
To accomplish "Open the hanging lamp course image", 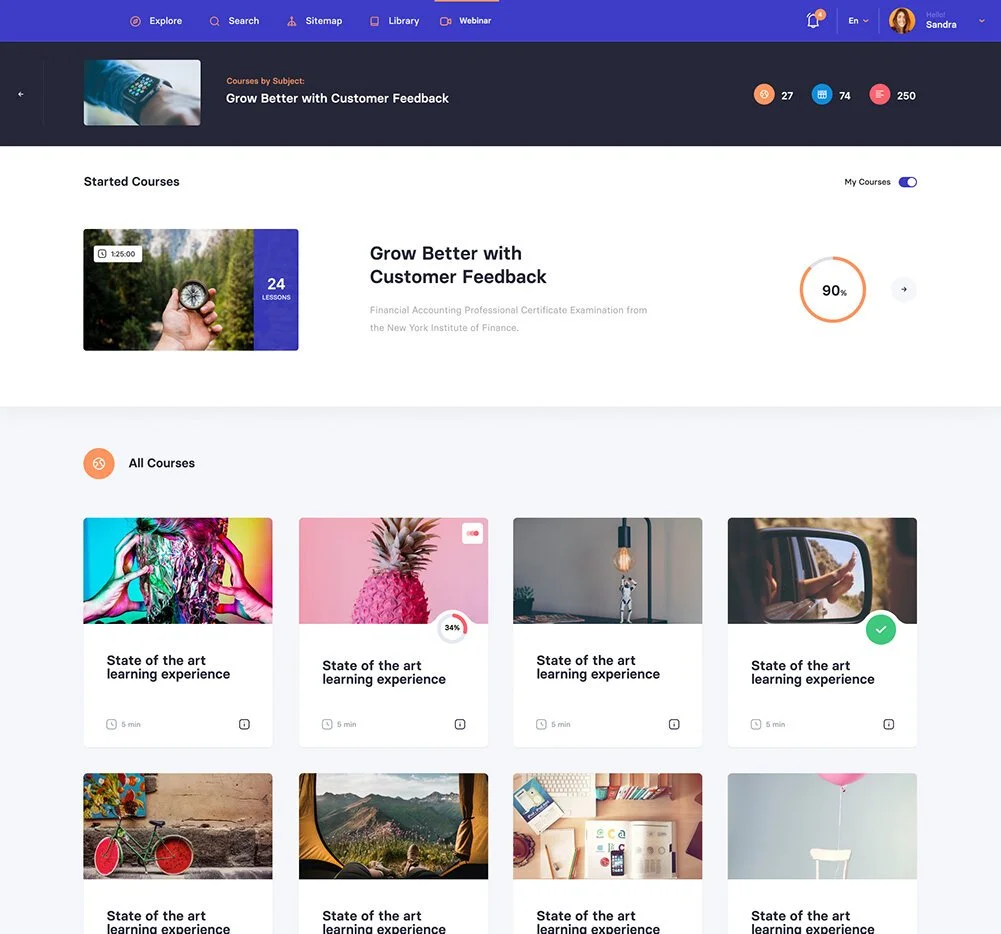I will [x=608, y=571].
